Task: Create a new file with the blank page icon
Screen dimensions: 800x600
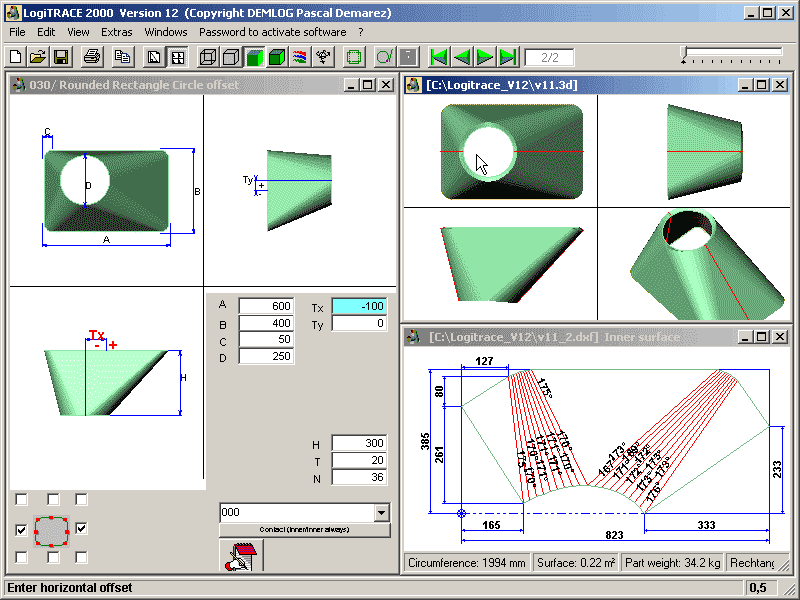Action: click(x=16, y=57)
